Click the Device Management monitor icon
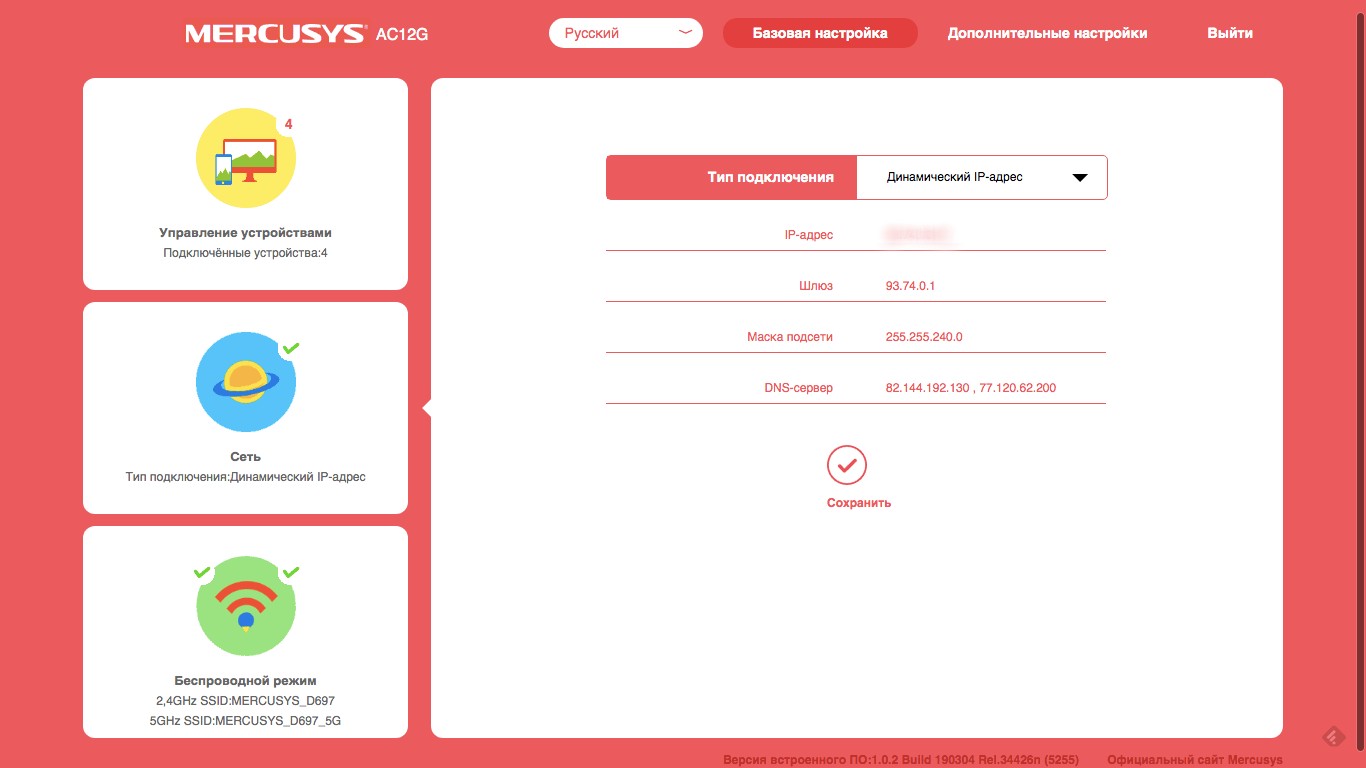1366x768 pixels. point(245,158)
